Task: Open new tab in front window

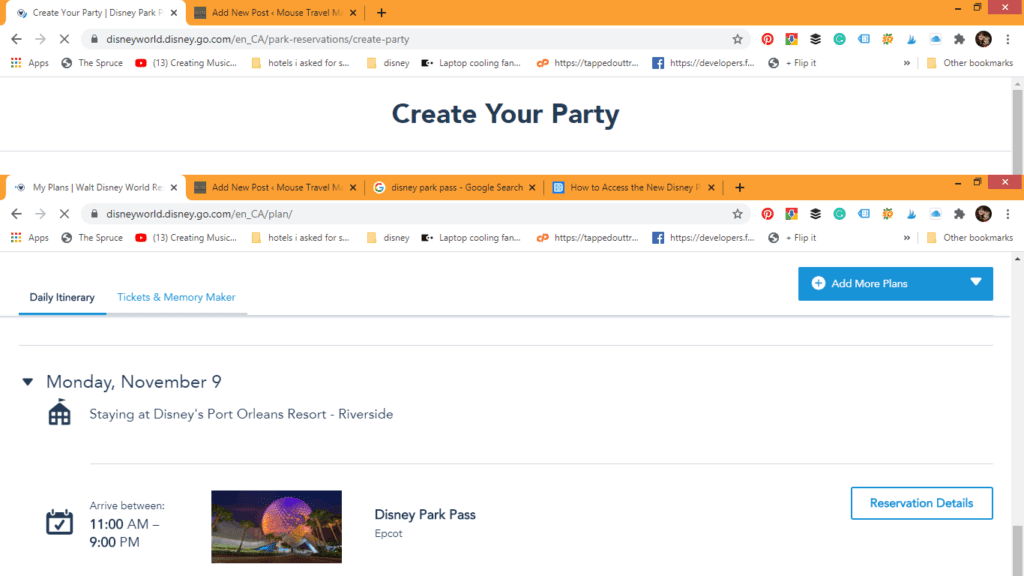Action: point(739,187)
